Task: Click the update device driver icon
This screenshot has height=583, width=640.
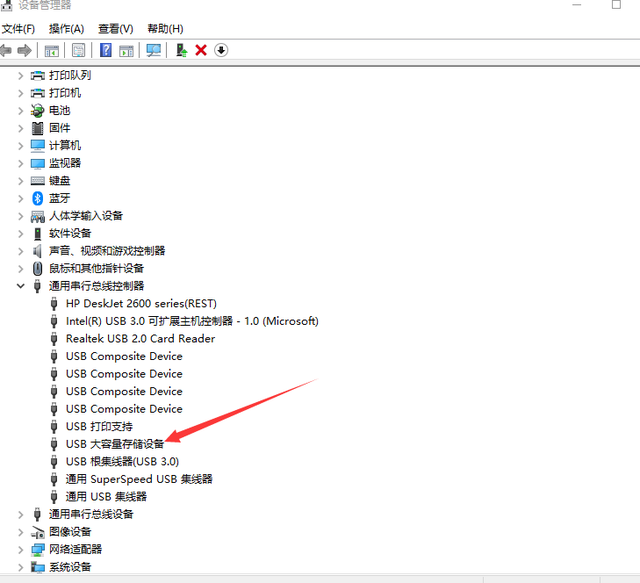Action: click(x=181, y=50)
